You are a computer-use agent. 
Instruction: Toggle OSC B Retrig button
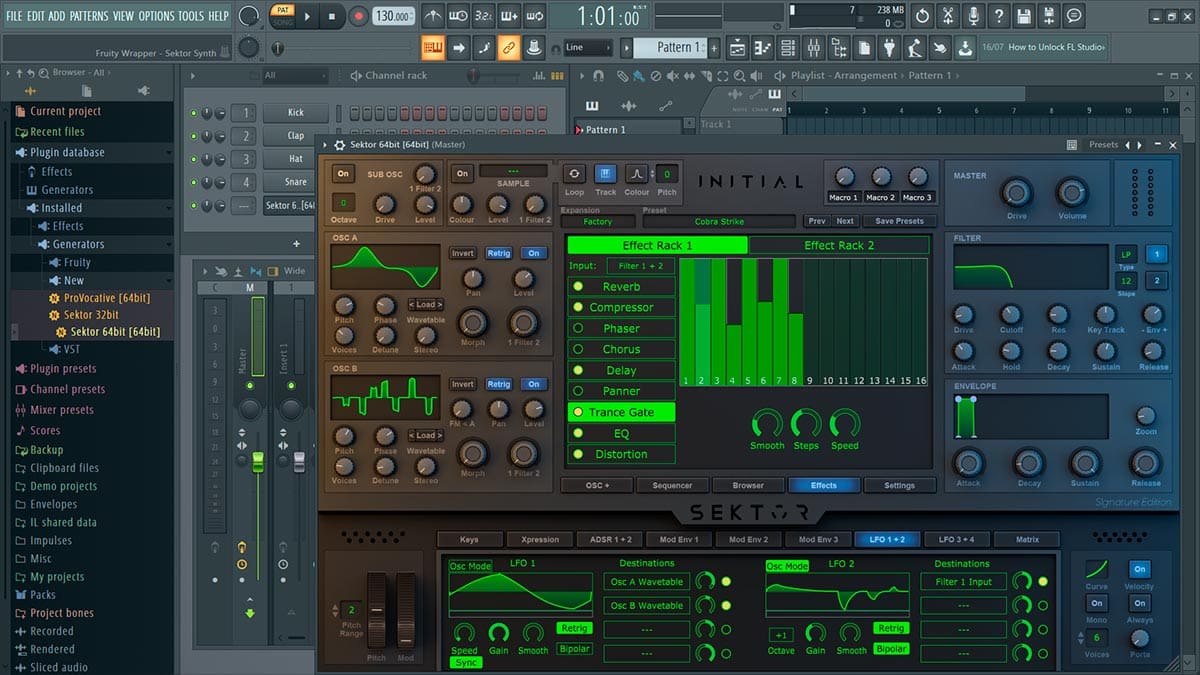498,384
